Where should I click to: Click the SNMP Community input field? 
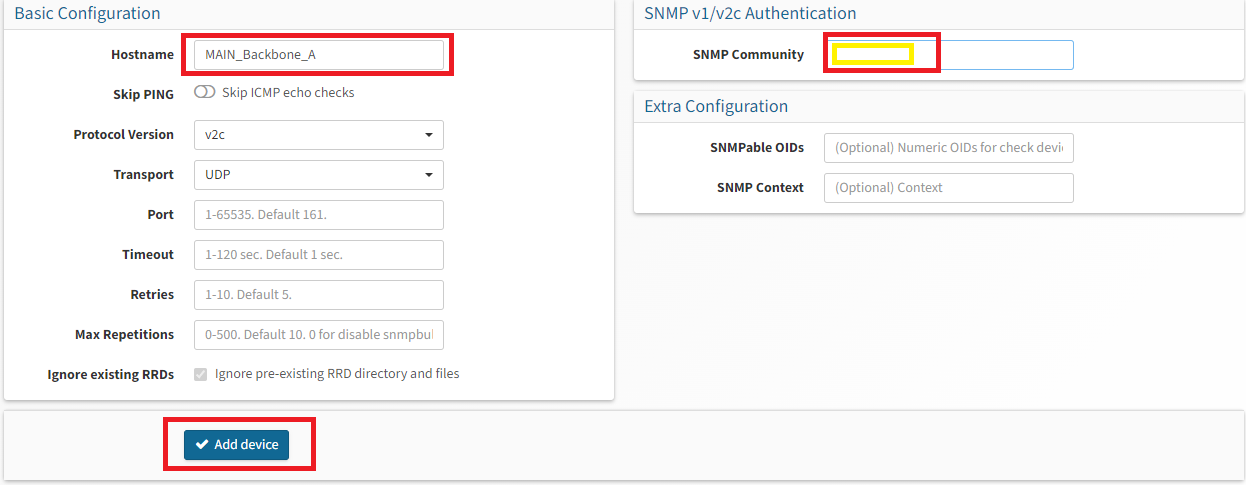coord(949,55)
